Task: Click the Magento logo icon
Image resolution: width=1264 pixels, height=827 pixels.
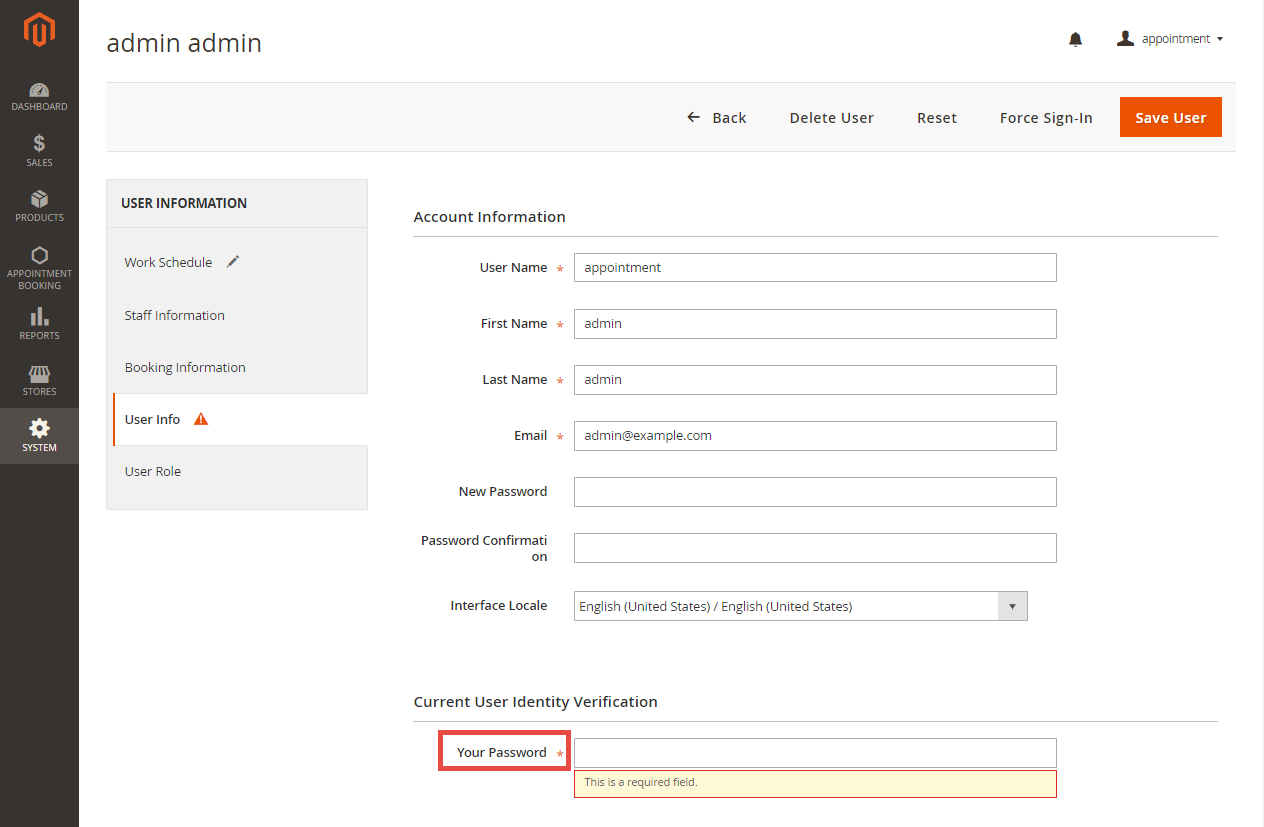Action: click(x=39, y=30)
